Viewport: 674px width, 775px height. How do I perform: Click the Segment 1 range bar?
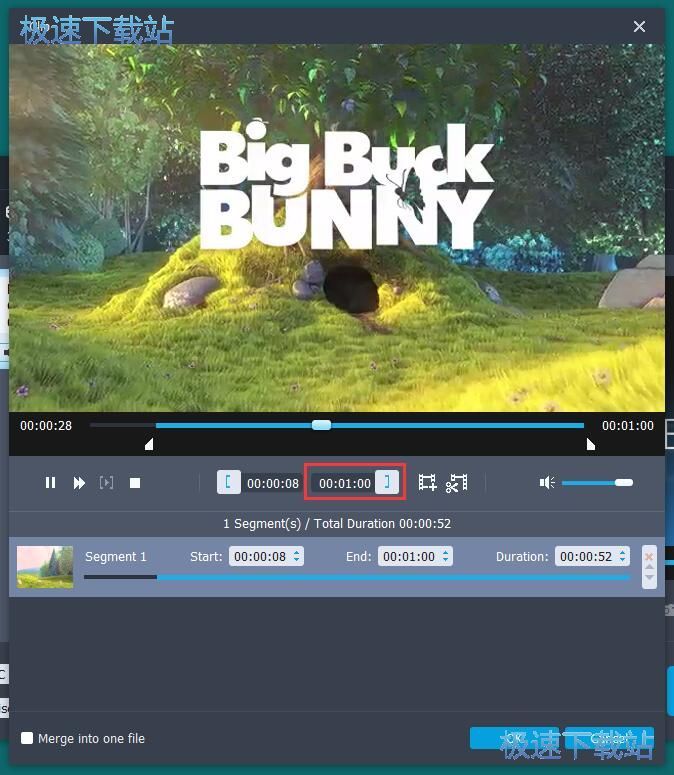tap(357, 577)
